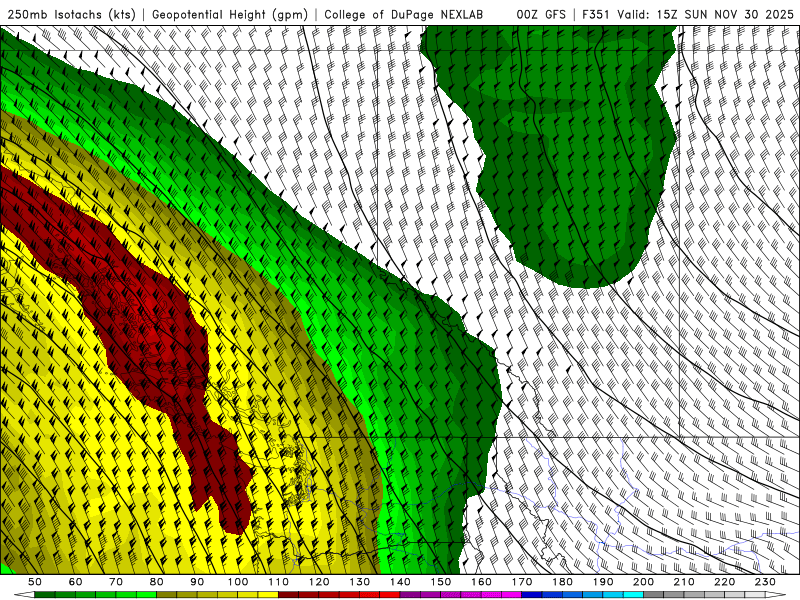This screenshot has height=600, width=800.
Task: Click the '170' legend value
Action: pos(522,582)
